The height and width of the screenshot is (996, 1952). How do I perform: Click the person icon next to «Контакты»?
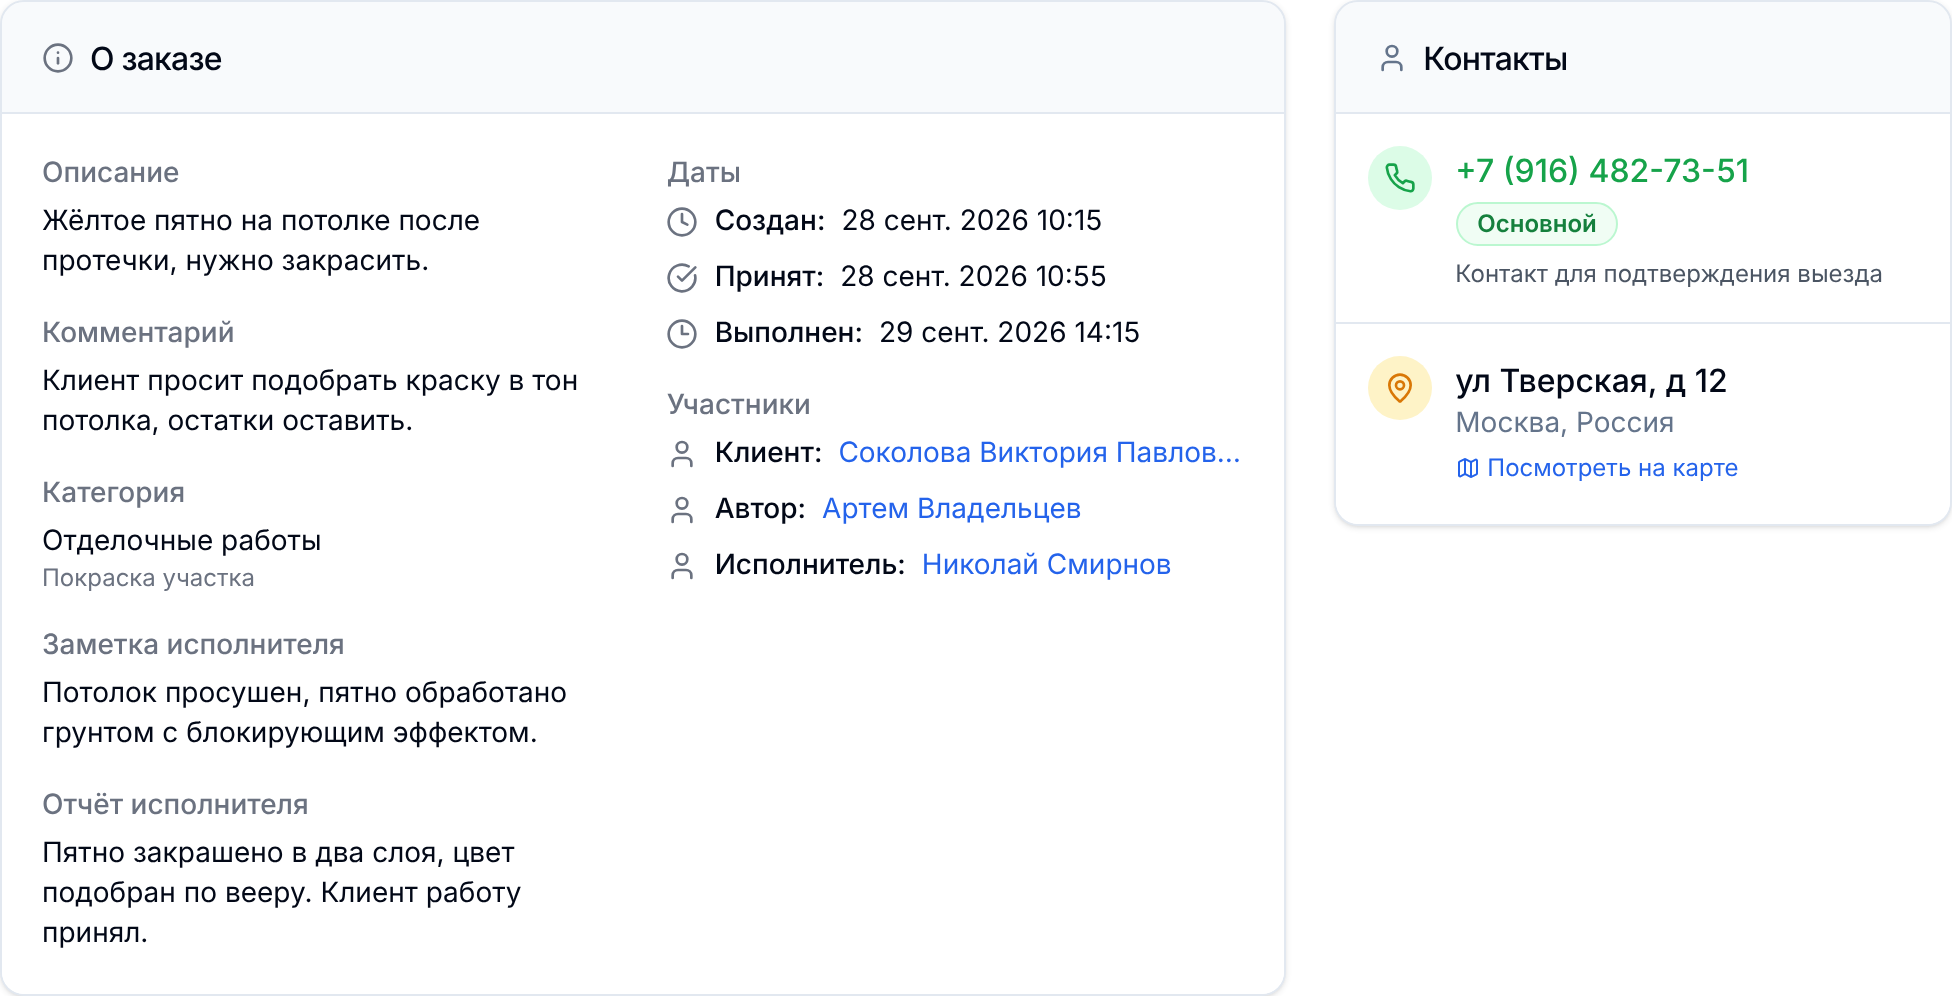tap(1392, 59)
